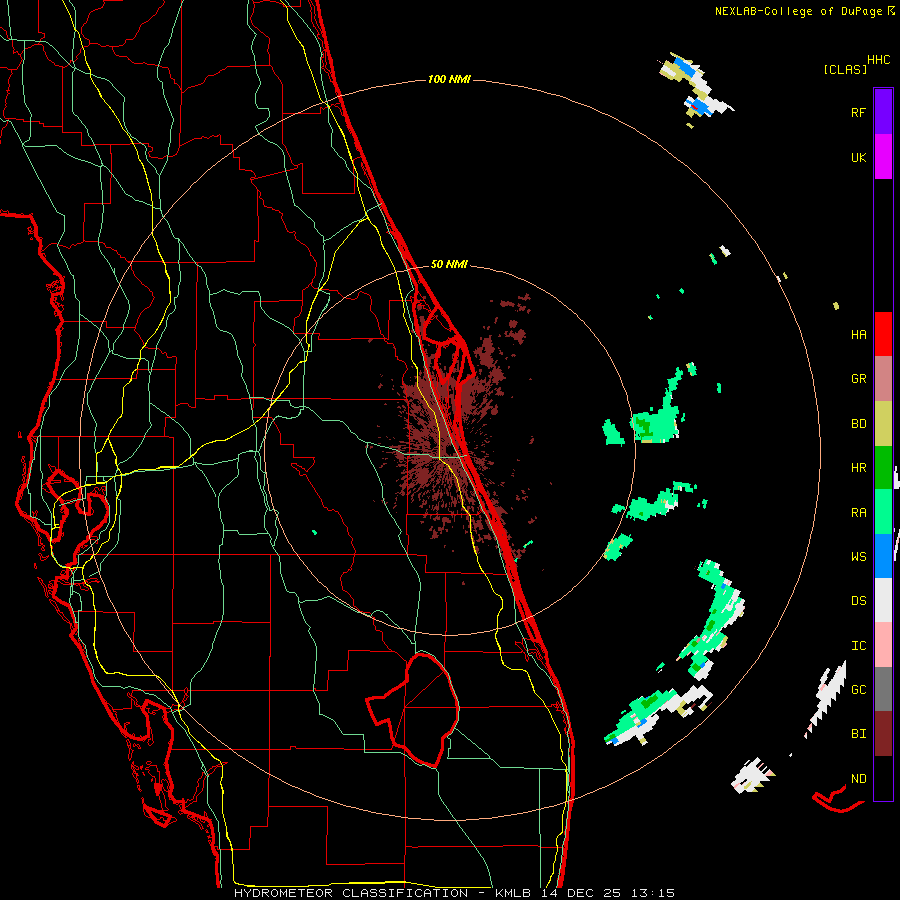Click the RA light green swatch
This screenshot has height=900, width=900.
[883, 512]
